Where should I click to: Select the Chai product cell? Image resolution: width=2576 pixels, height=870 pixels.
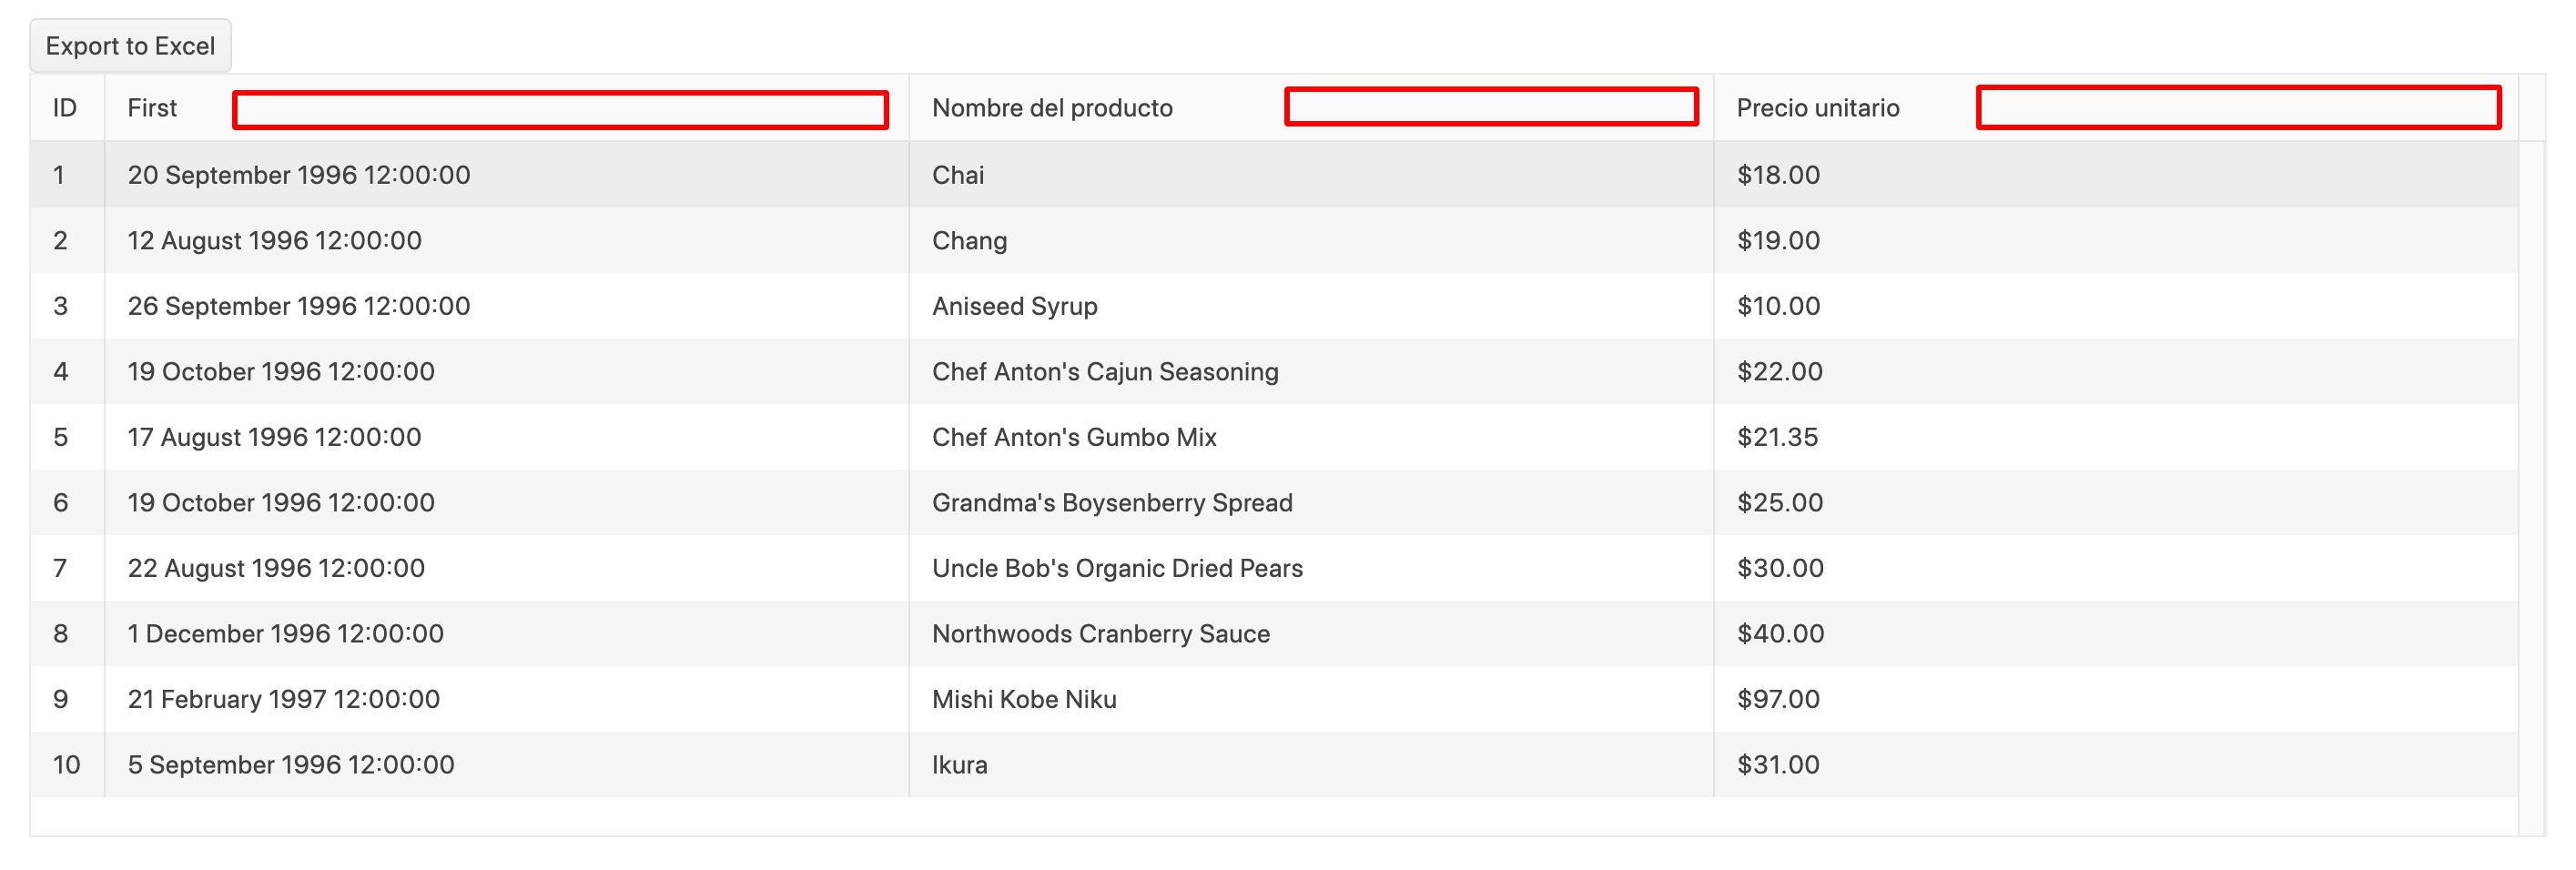[x=958, y=175]
